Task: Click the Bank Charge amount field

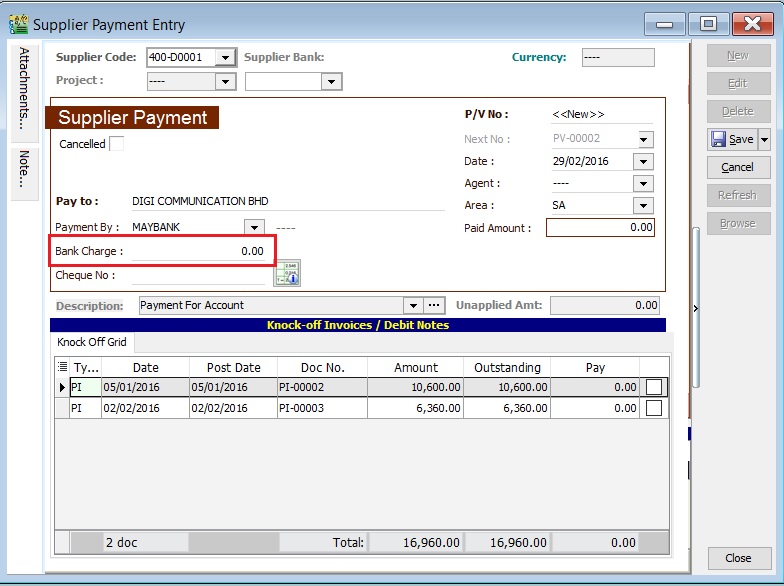Action: (200, 252)
